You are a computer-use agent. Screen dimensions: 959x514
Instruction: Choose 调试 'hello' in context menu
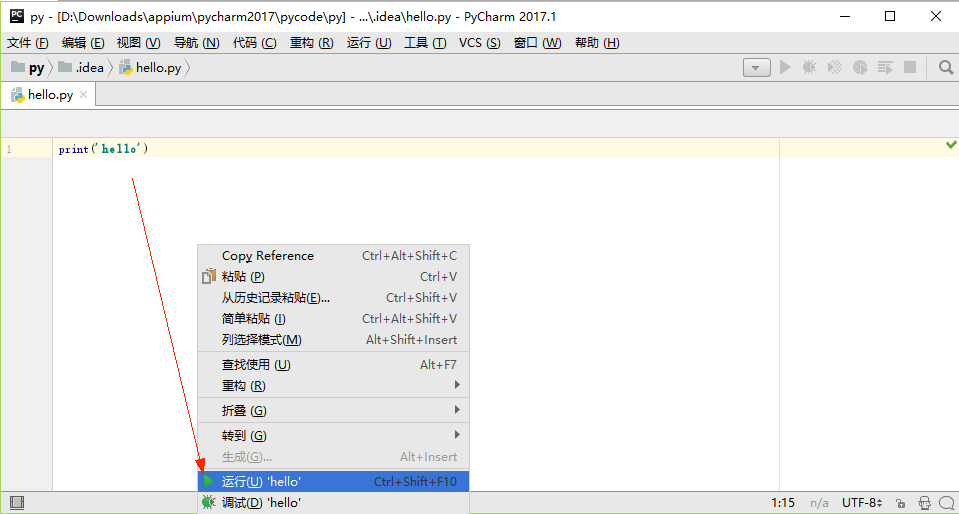pos(333,503)
